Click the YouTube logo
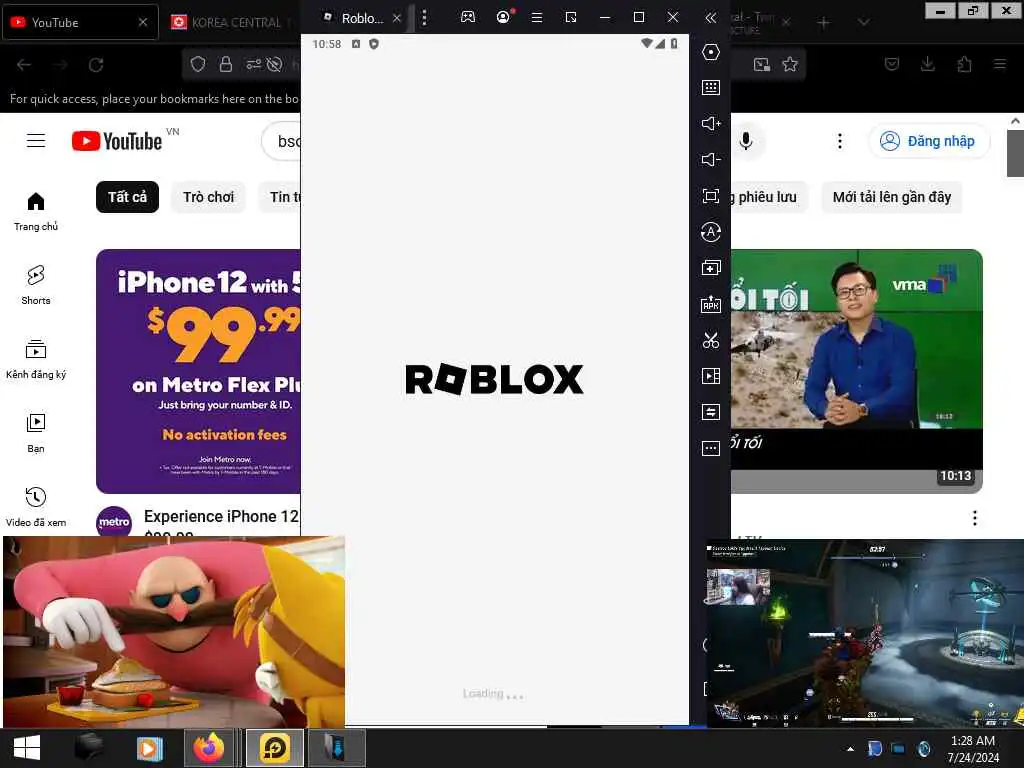The height and width of the screenshot is (768, 1024). pos(117,141)
